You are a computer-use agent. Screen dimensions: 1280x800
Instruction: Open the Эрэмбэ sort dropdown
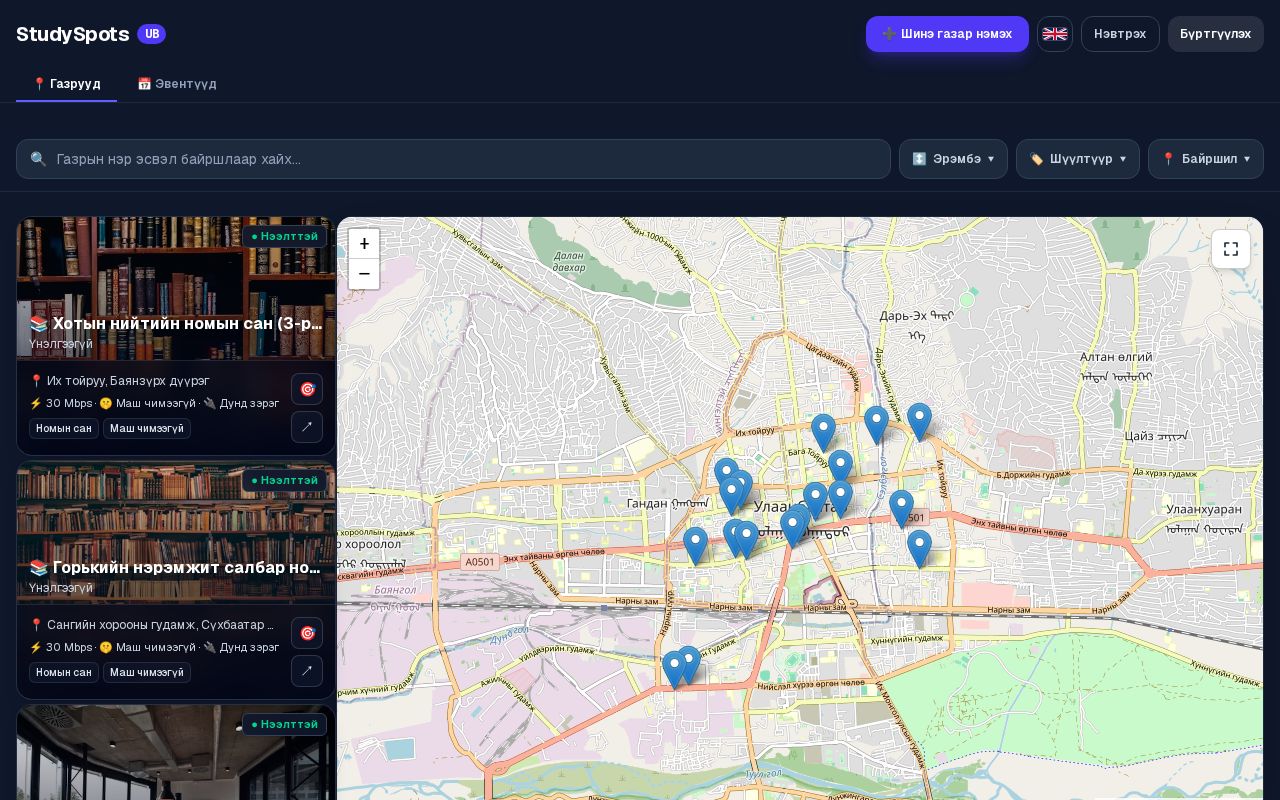[953, 159]
